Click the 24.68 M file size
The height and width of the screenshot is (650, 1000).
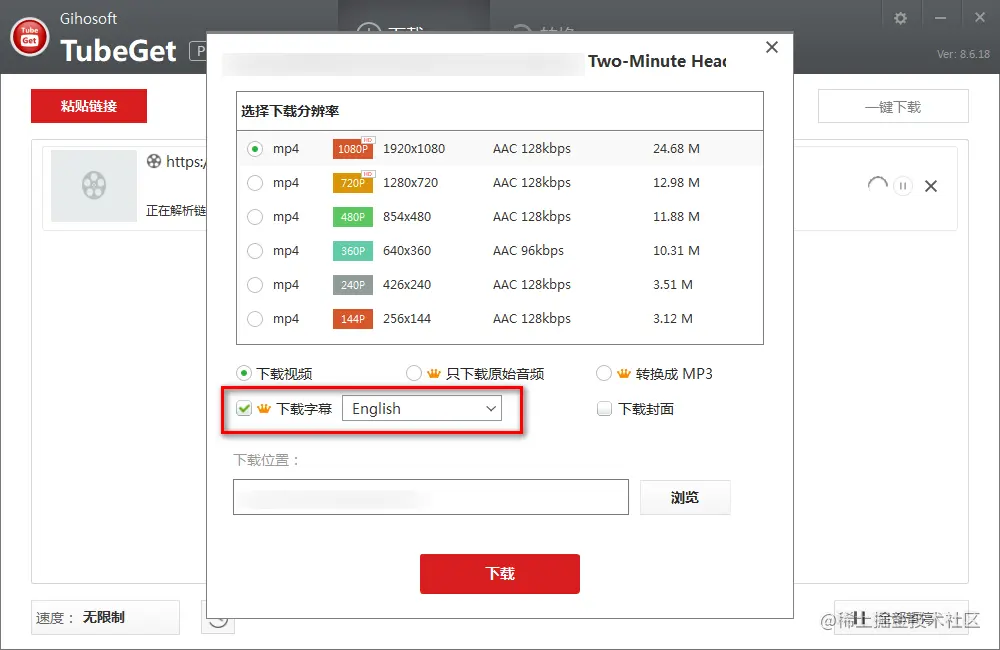tap(676, 149)
